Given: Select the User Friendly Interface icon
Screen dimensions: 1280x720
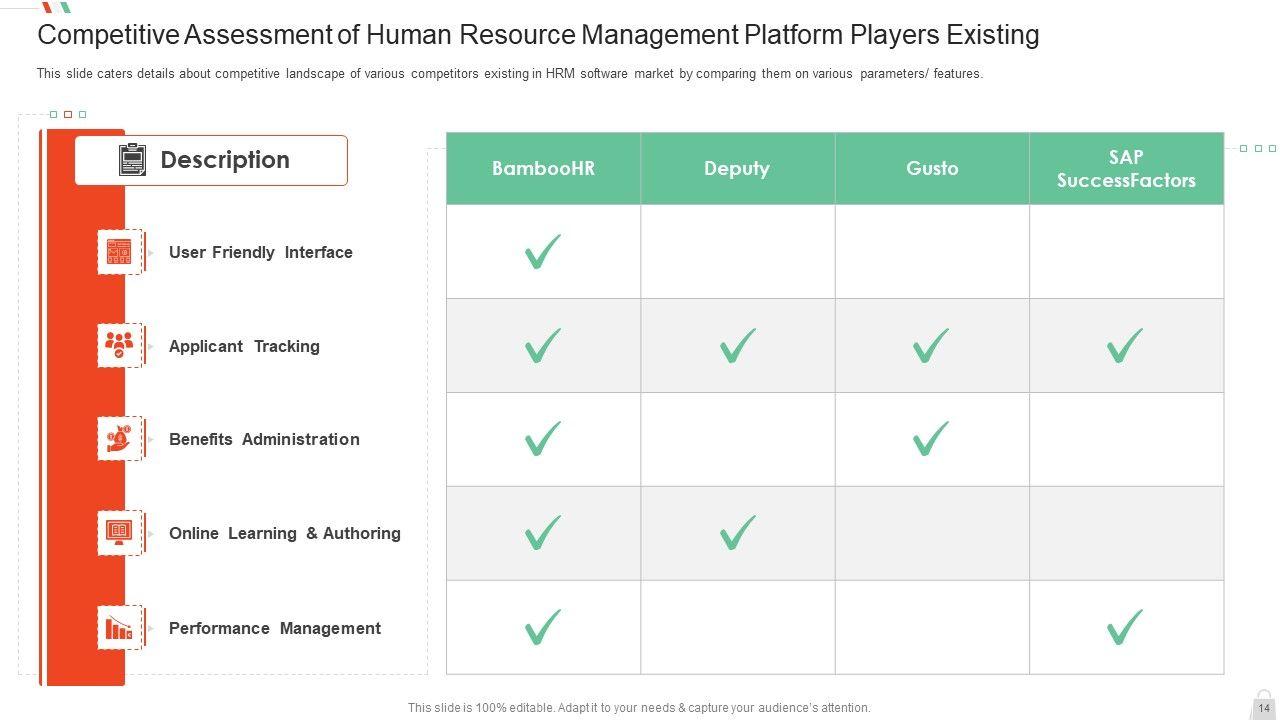Looking at the screenshot, I should (119, 252).
